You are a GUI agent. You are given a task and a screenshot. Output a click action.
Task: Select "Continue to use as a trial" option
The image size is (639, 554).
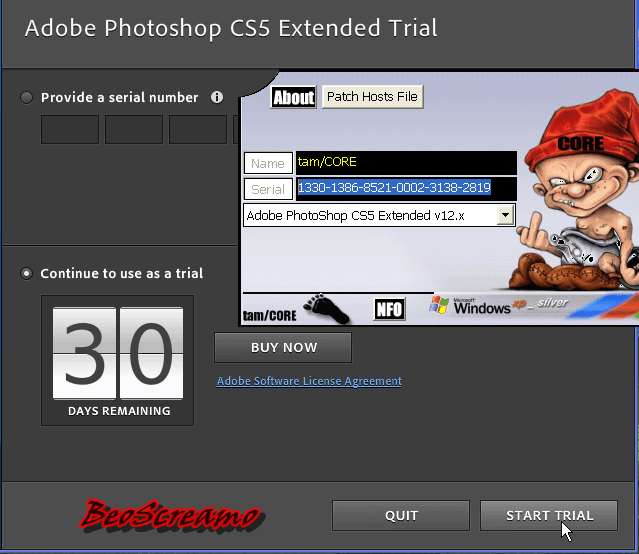pos(26,274)
